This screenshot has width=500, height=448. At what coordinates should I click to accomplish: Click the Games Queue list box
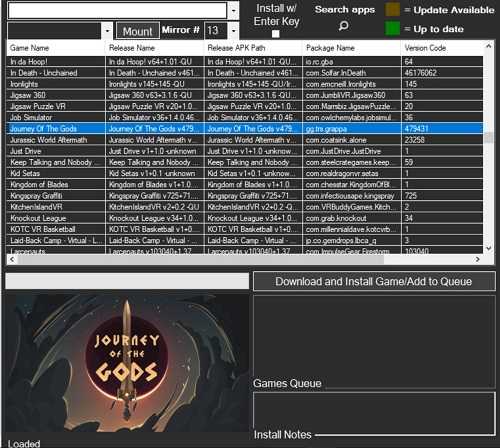pos(374,341)
